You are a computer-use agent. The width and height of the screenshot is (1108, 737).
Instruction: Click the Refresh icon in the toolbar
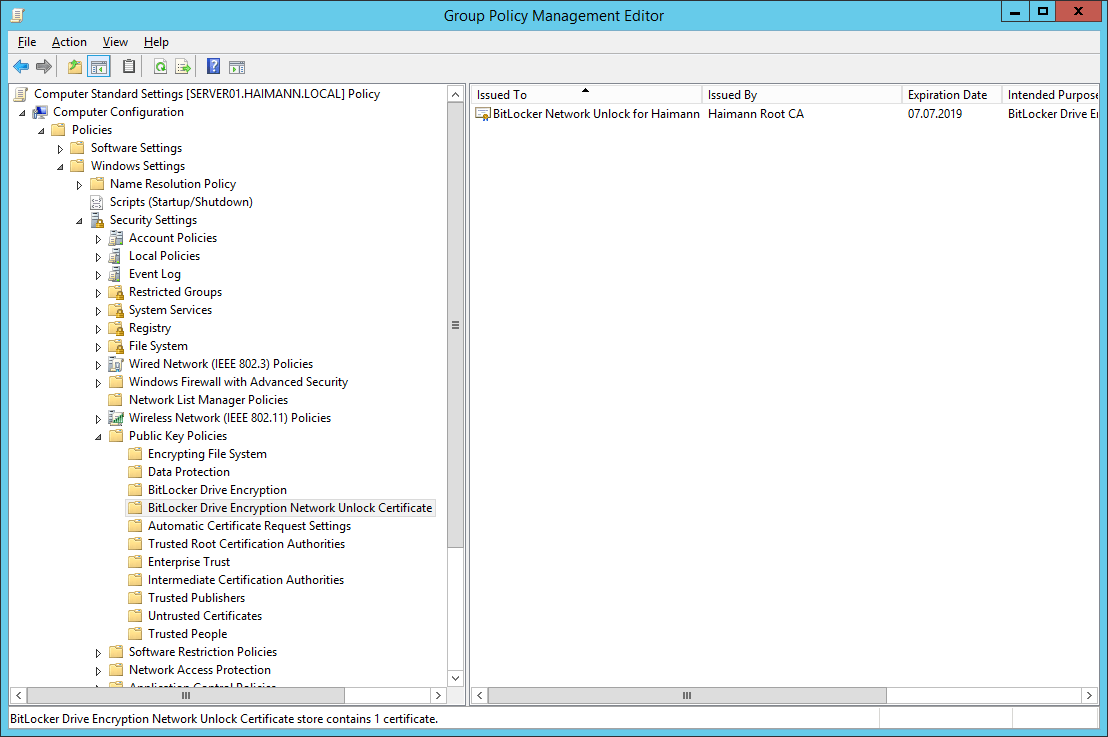(160, 66)
